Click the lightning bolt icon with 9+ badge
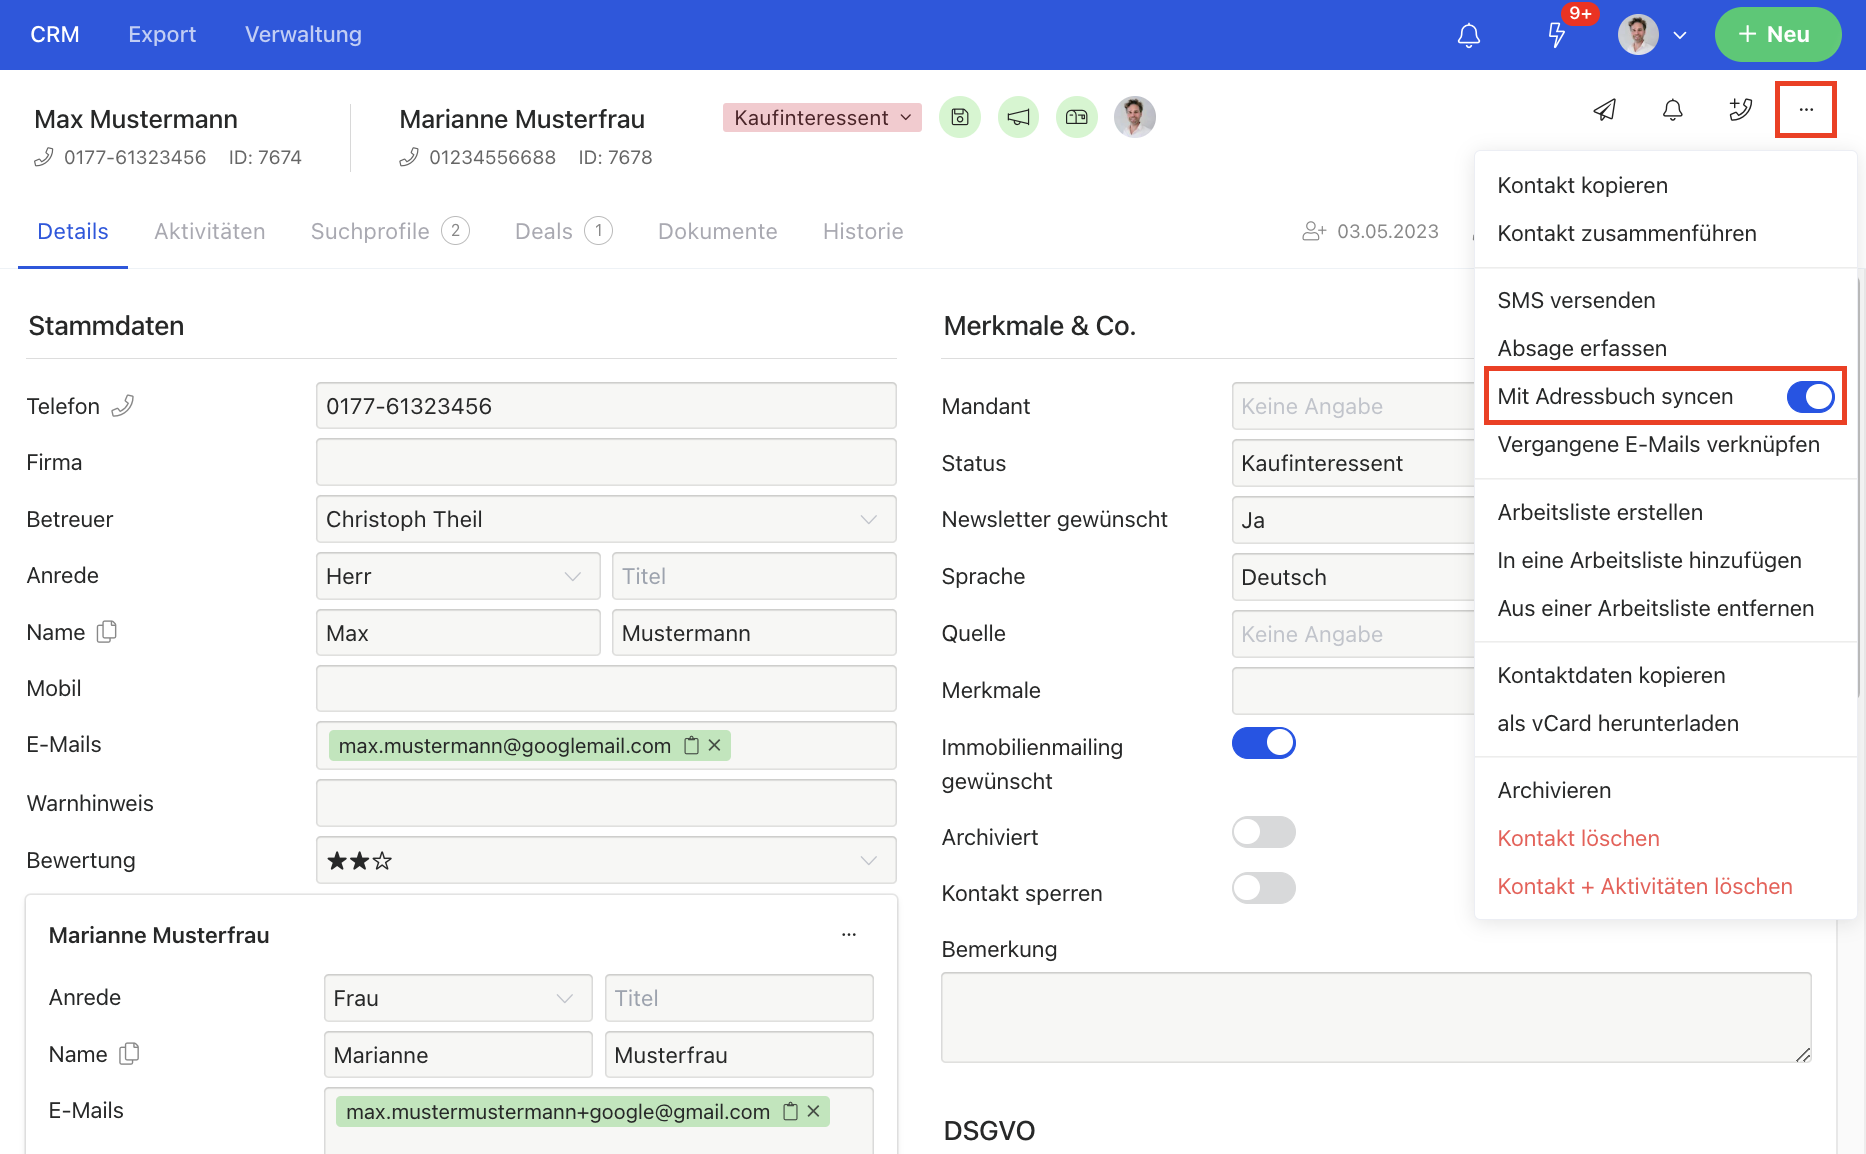Viewport: 1866px width, 1154px height. (x=1556, y=36)
